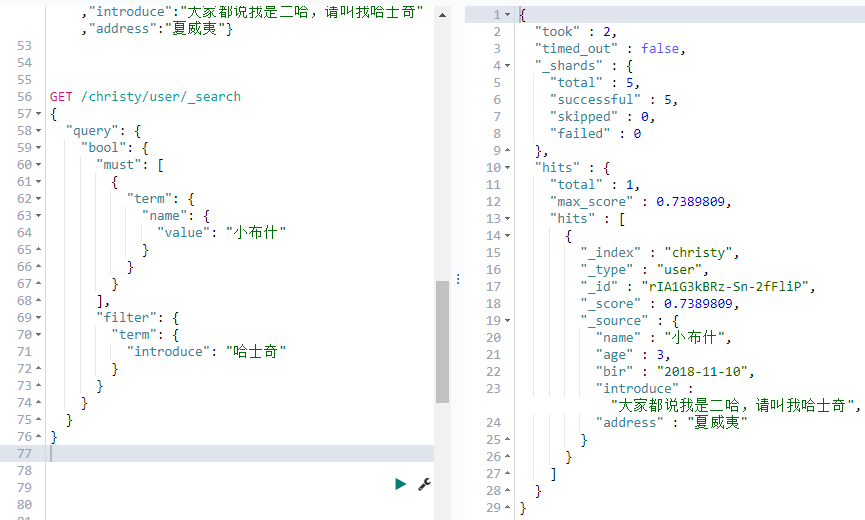This screenshot has width=865, height=520.
Task: Click the _id value rIA1G3kBRz-Sn-2fFliP
Action: (x=724, y=287)
